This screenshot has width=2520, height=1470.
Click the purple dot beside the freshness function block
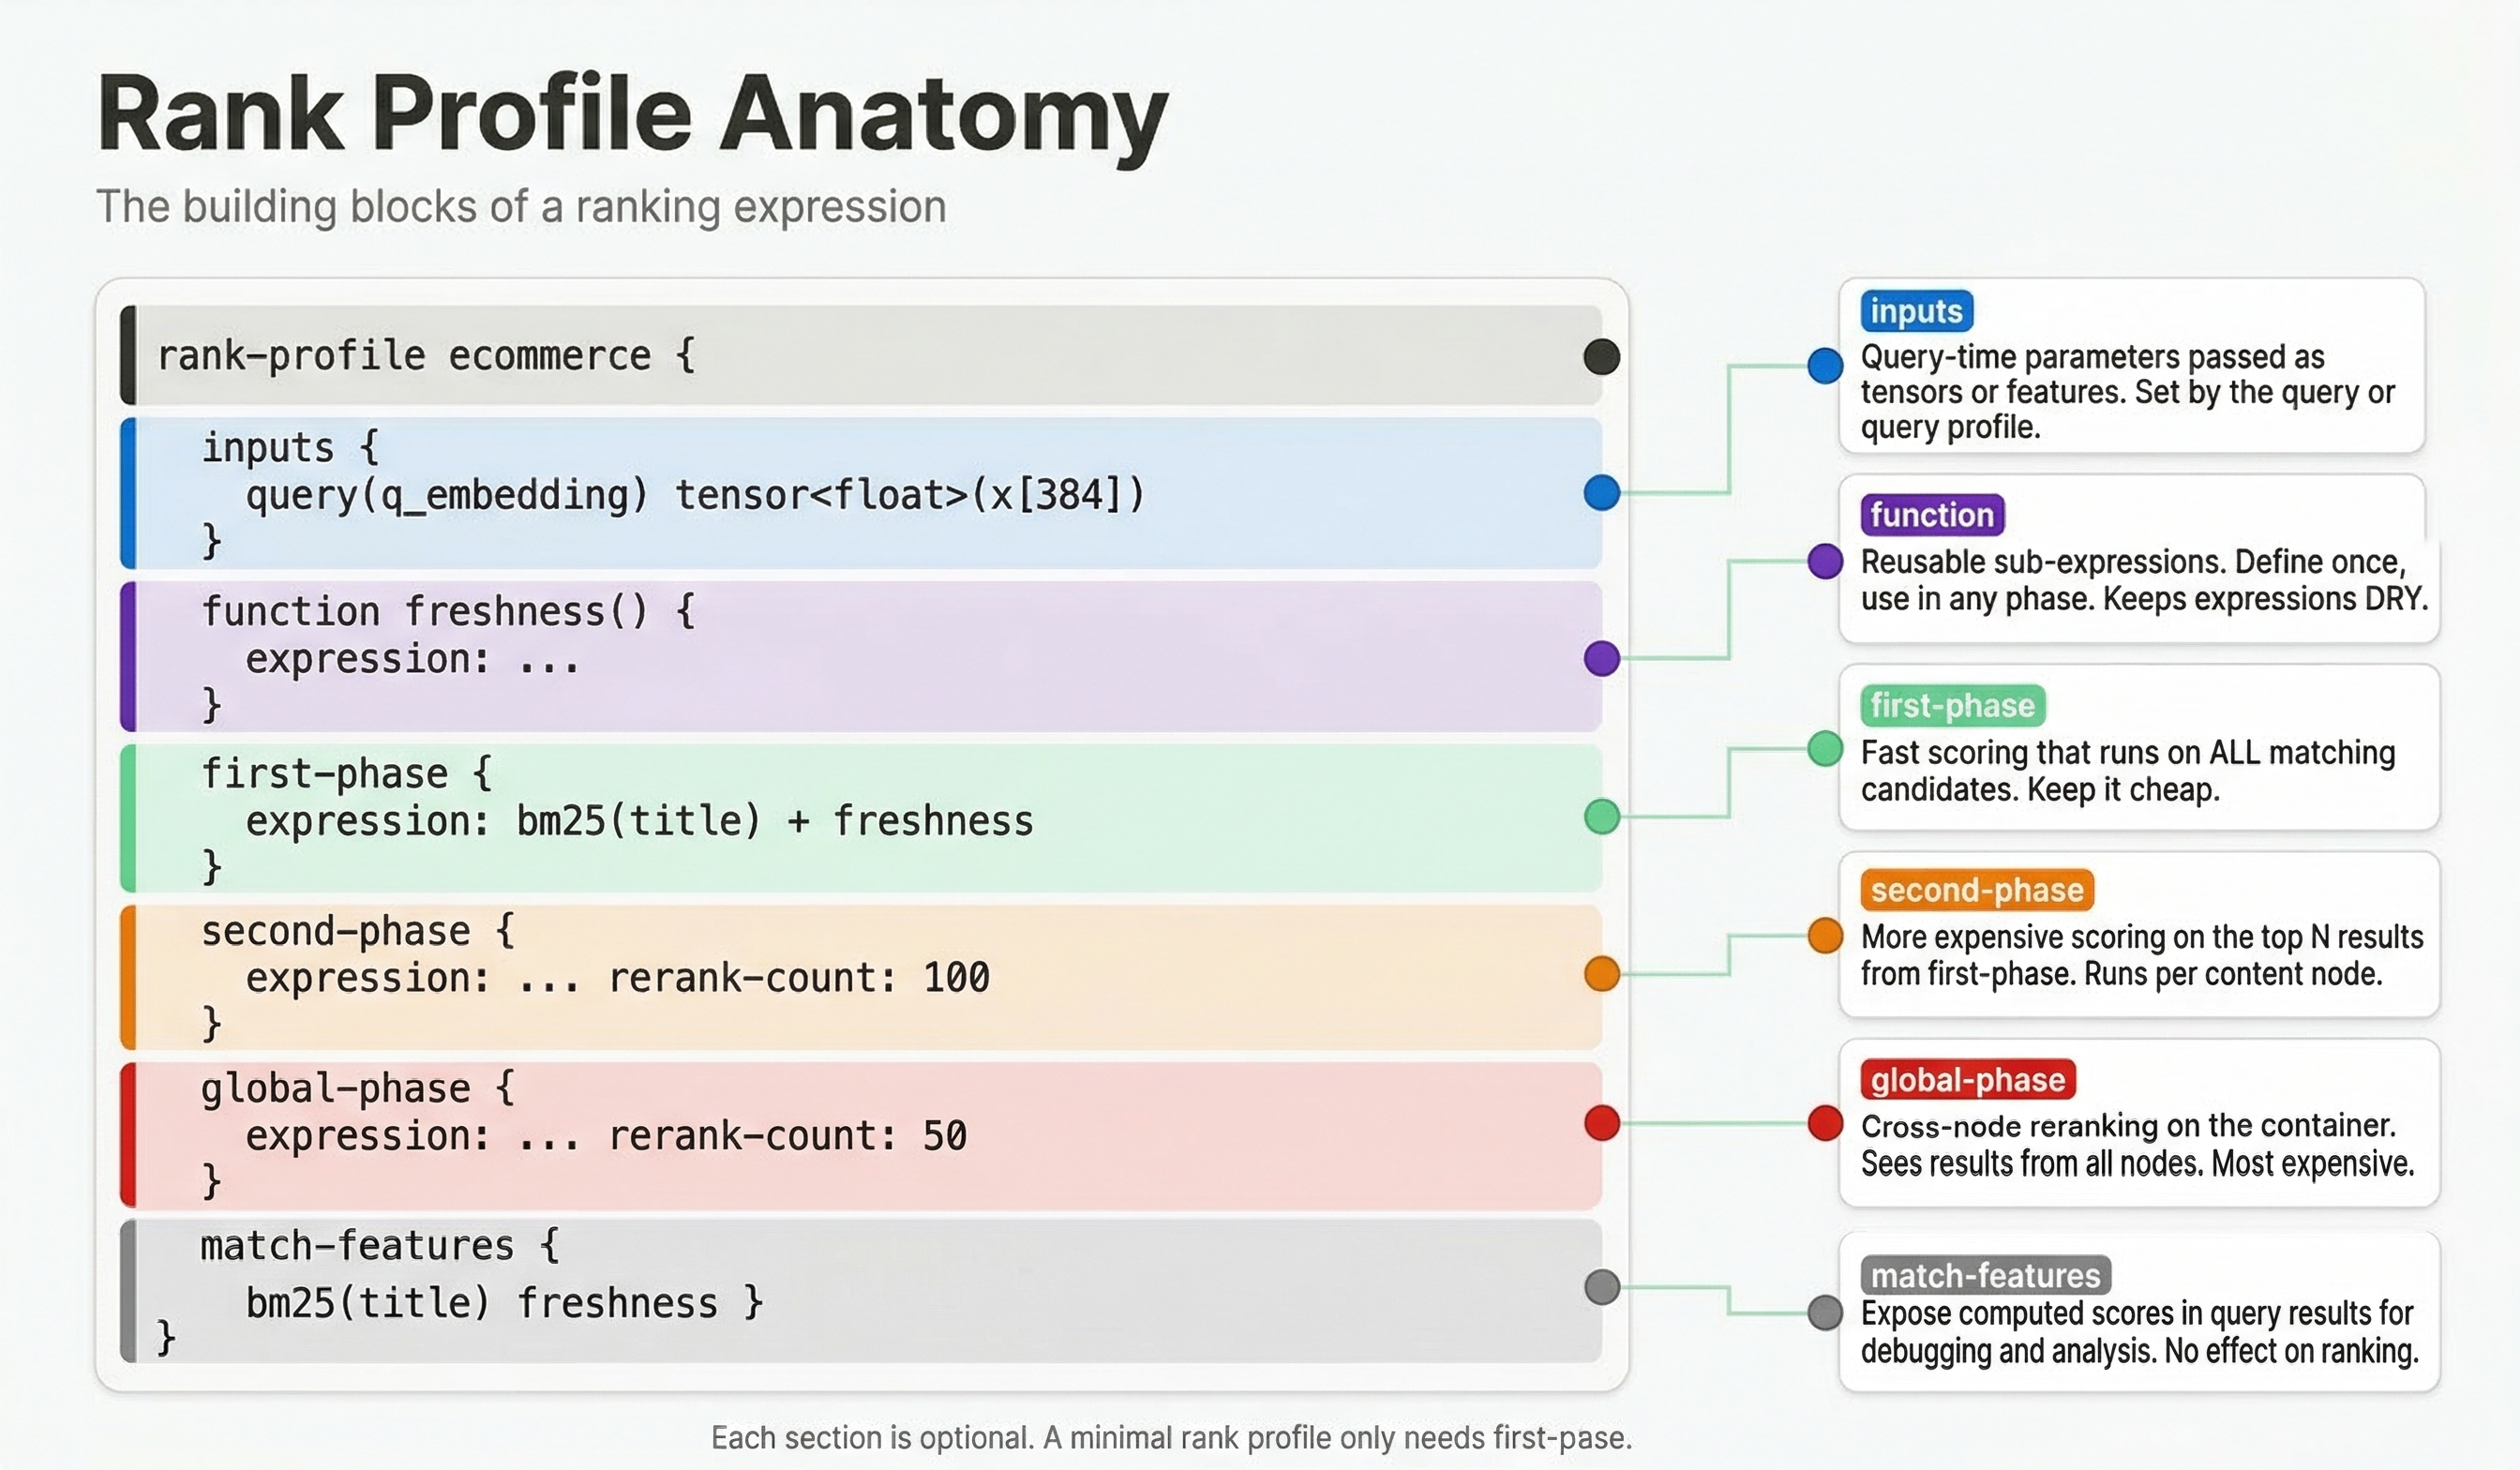[x=1601, y=658]
